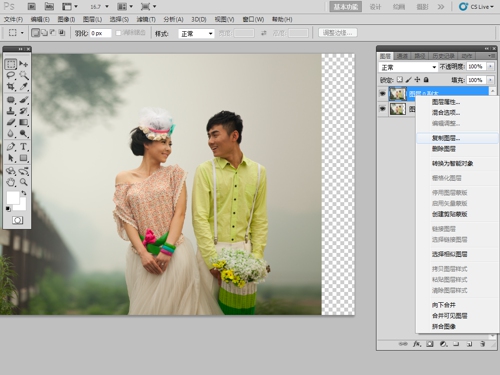Click the 基本功能 workspace button
This screenshot has height=375, width=500.
346,7
